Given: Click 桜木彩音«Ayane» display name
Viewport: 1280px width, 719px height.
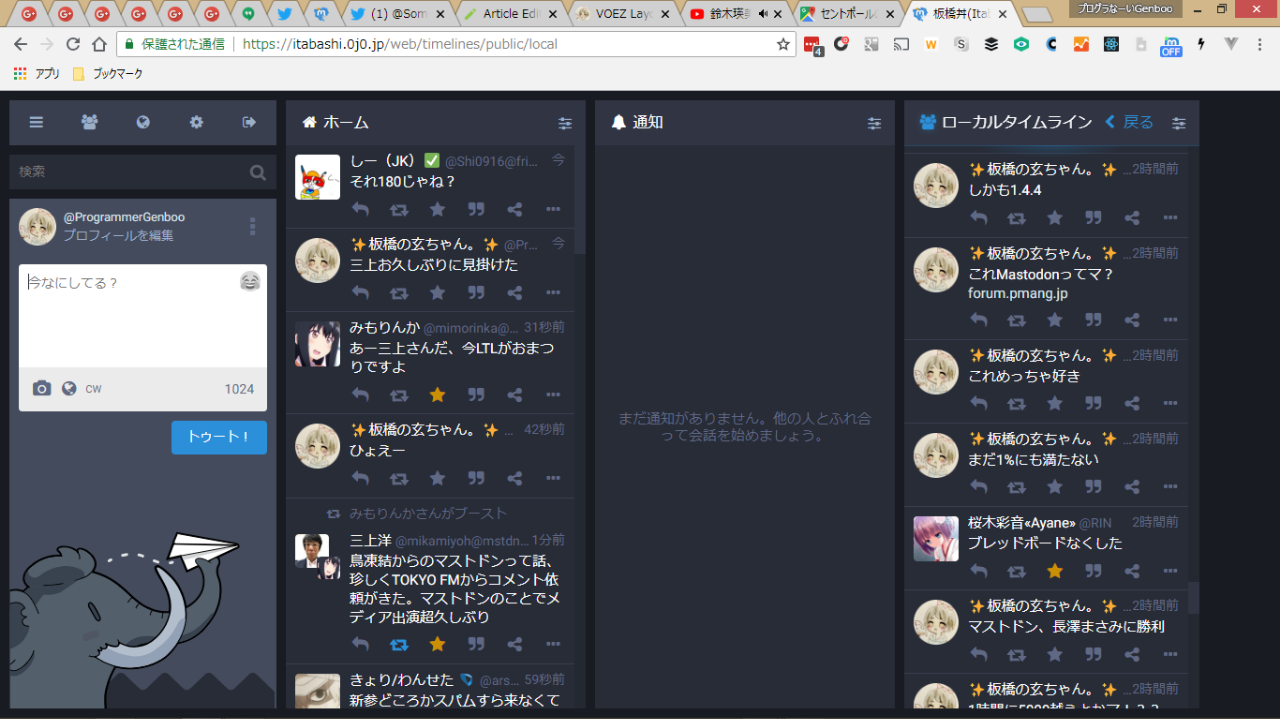Looking at the screenshot, I should [x=1022, y=522].
